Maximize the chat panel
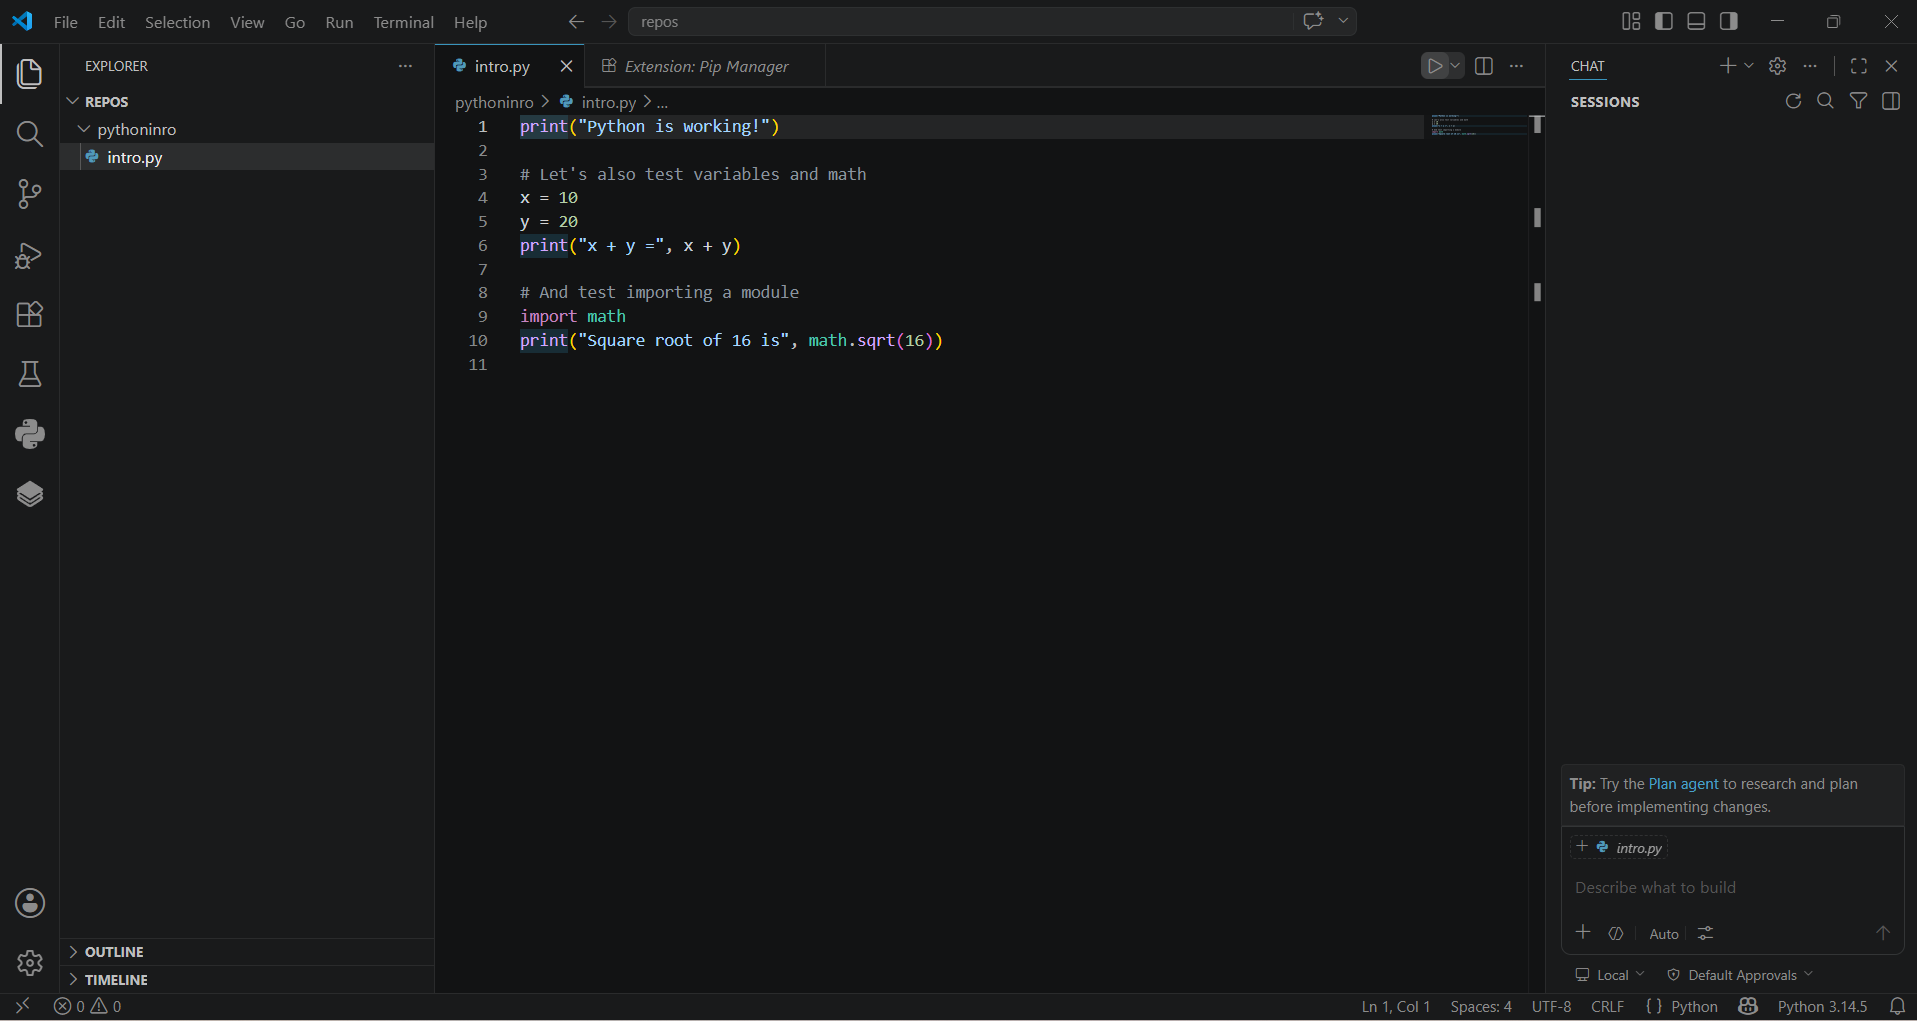Screen dimensions: 1917x1021 (1859, 66)
